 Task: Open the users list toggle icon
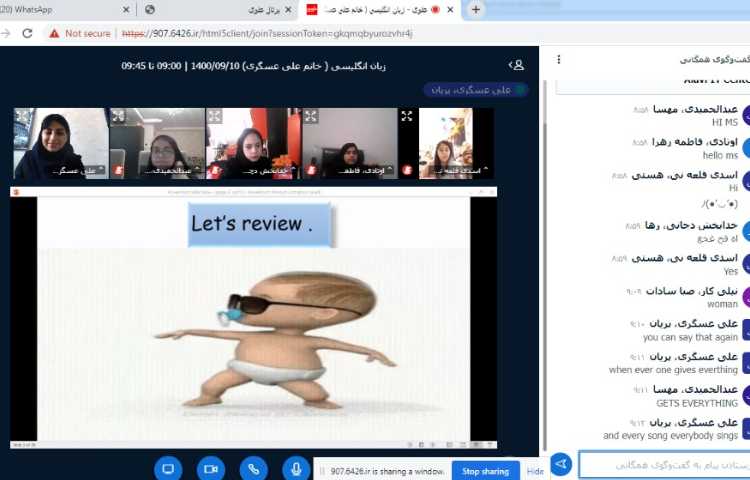tap(516, 64)
